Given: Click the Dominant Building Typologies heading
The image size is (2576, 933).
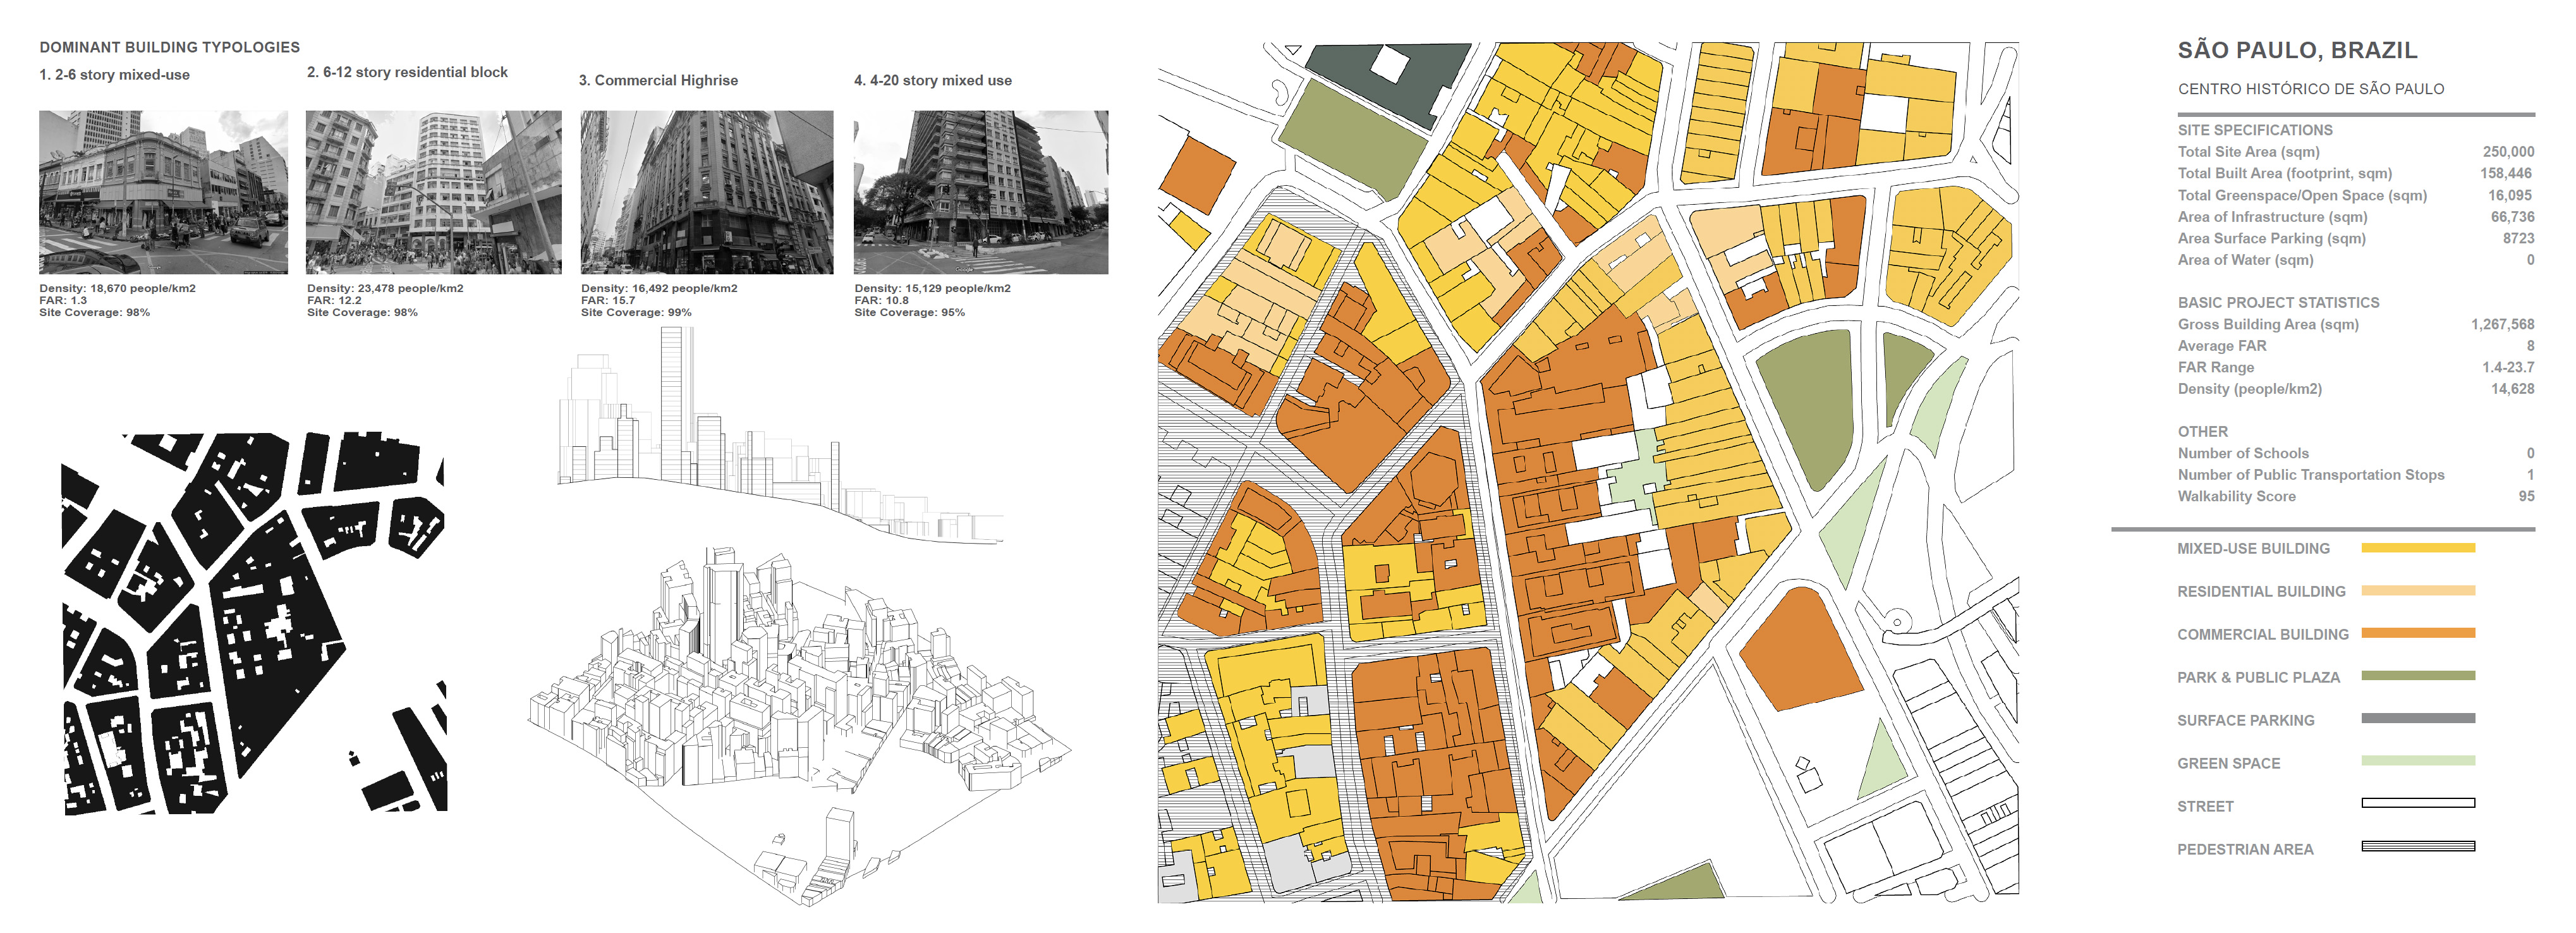Looking at the screenshot, I should click(x=169, y=47).
